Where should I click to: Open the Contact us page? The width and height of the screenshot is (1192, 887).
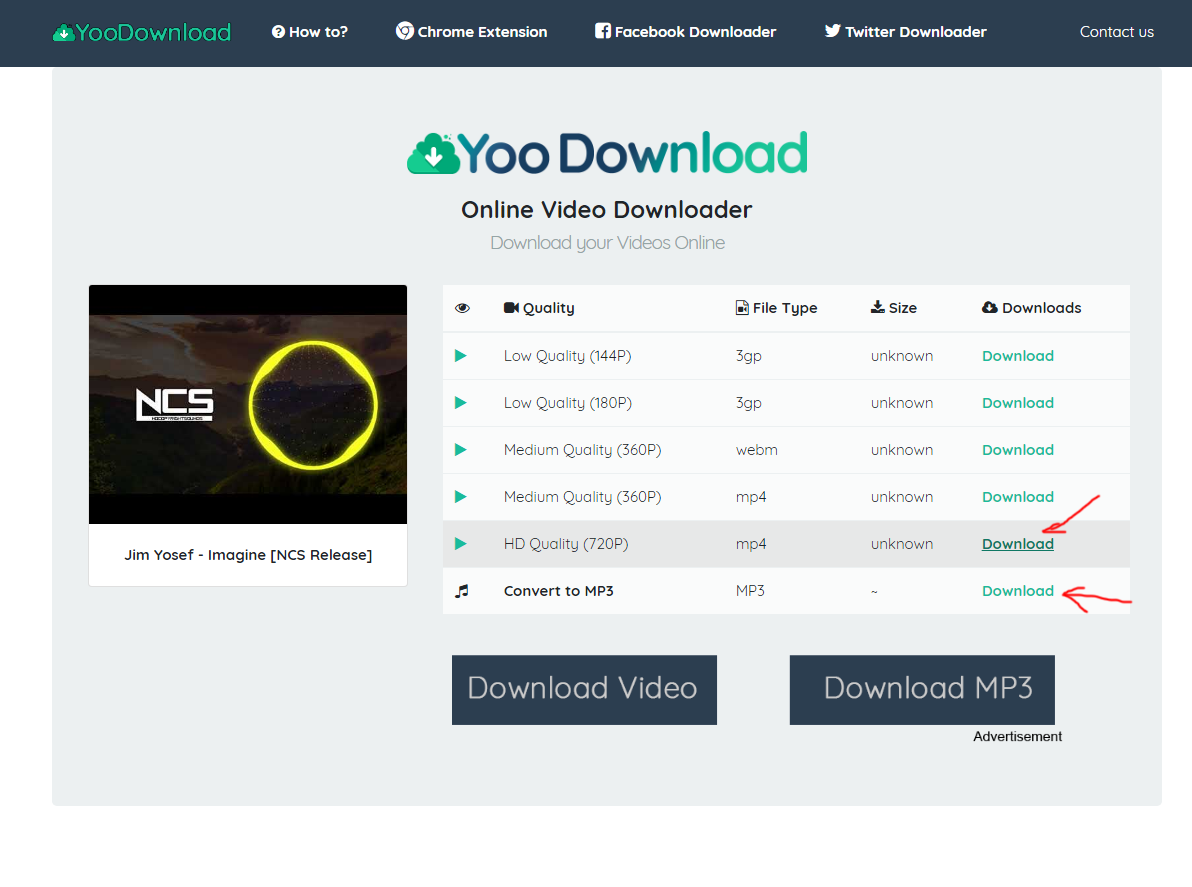[x=1116, y=32]
